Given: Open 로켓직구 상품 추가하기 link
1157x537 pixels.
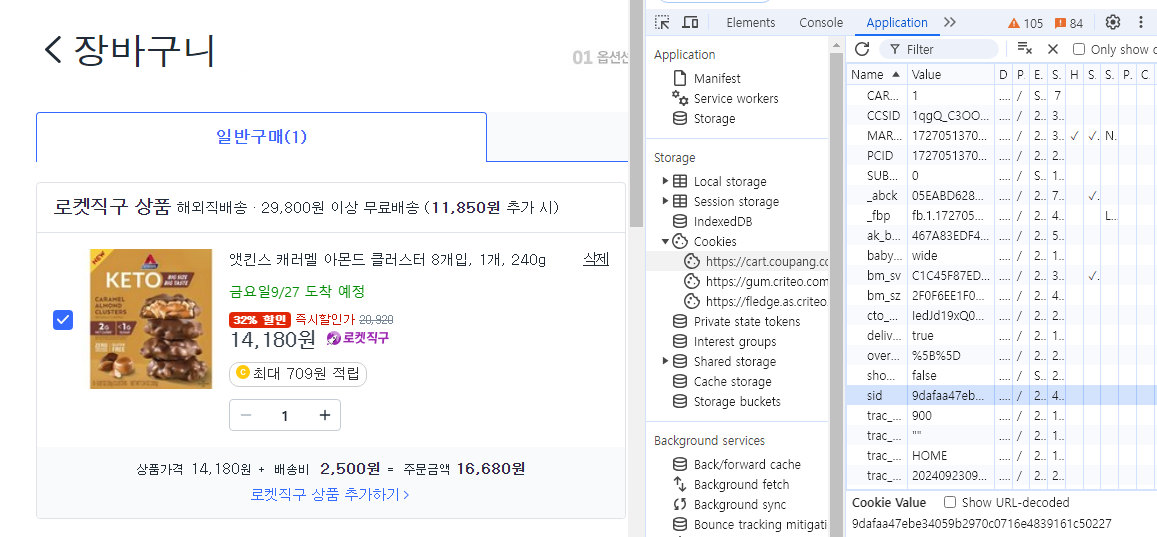Looking at the screenshot, I should click(331, 493).
